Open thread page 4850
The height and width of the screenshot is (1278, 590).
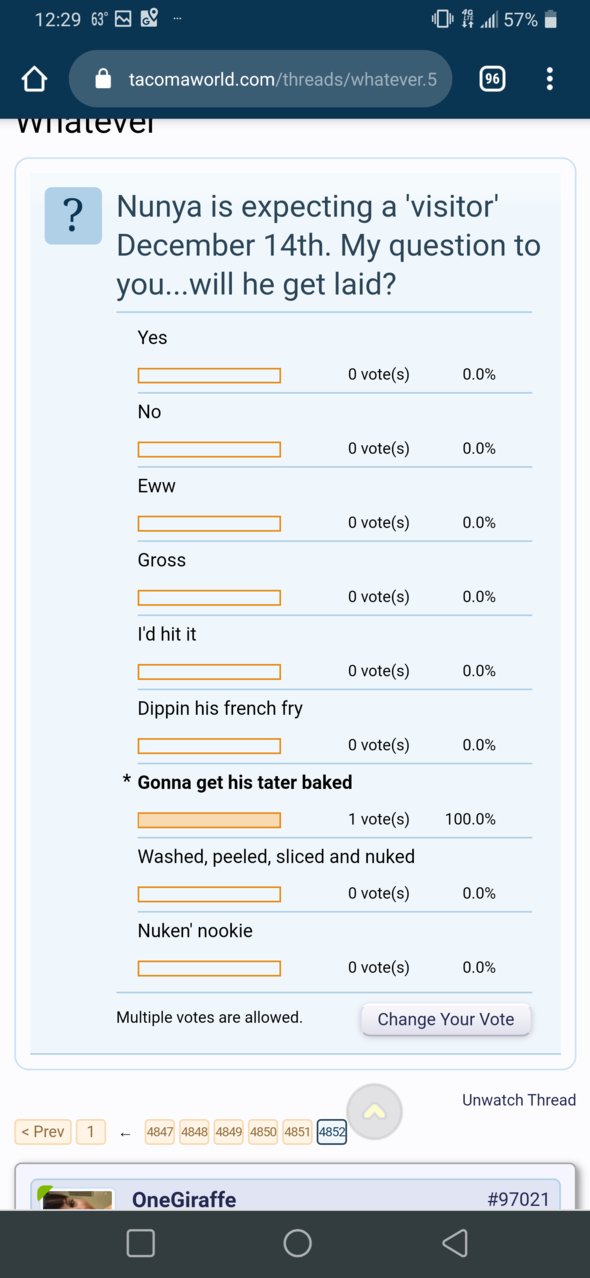click(x=263, y=1132)
